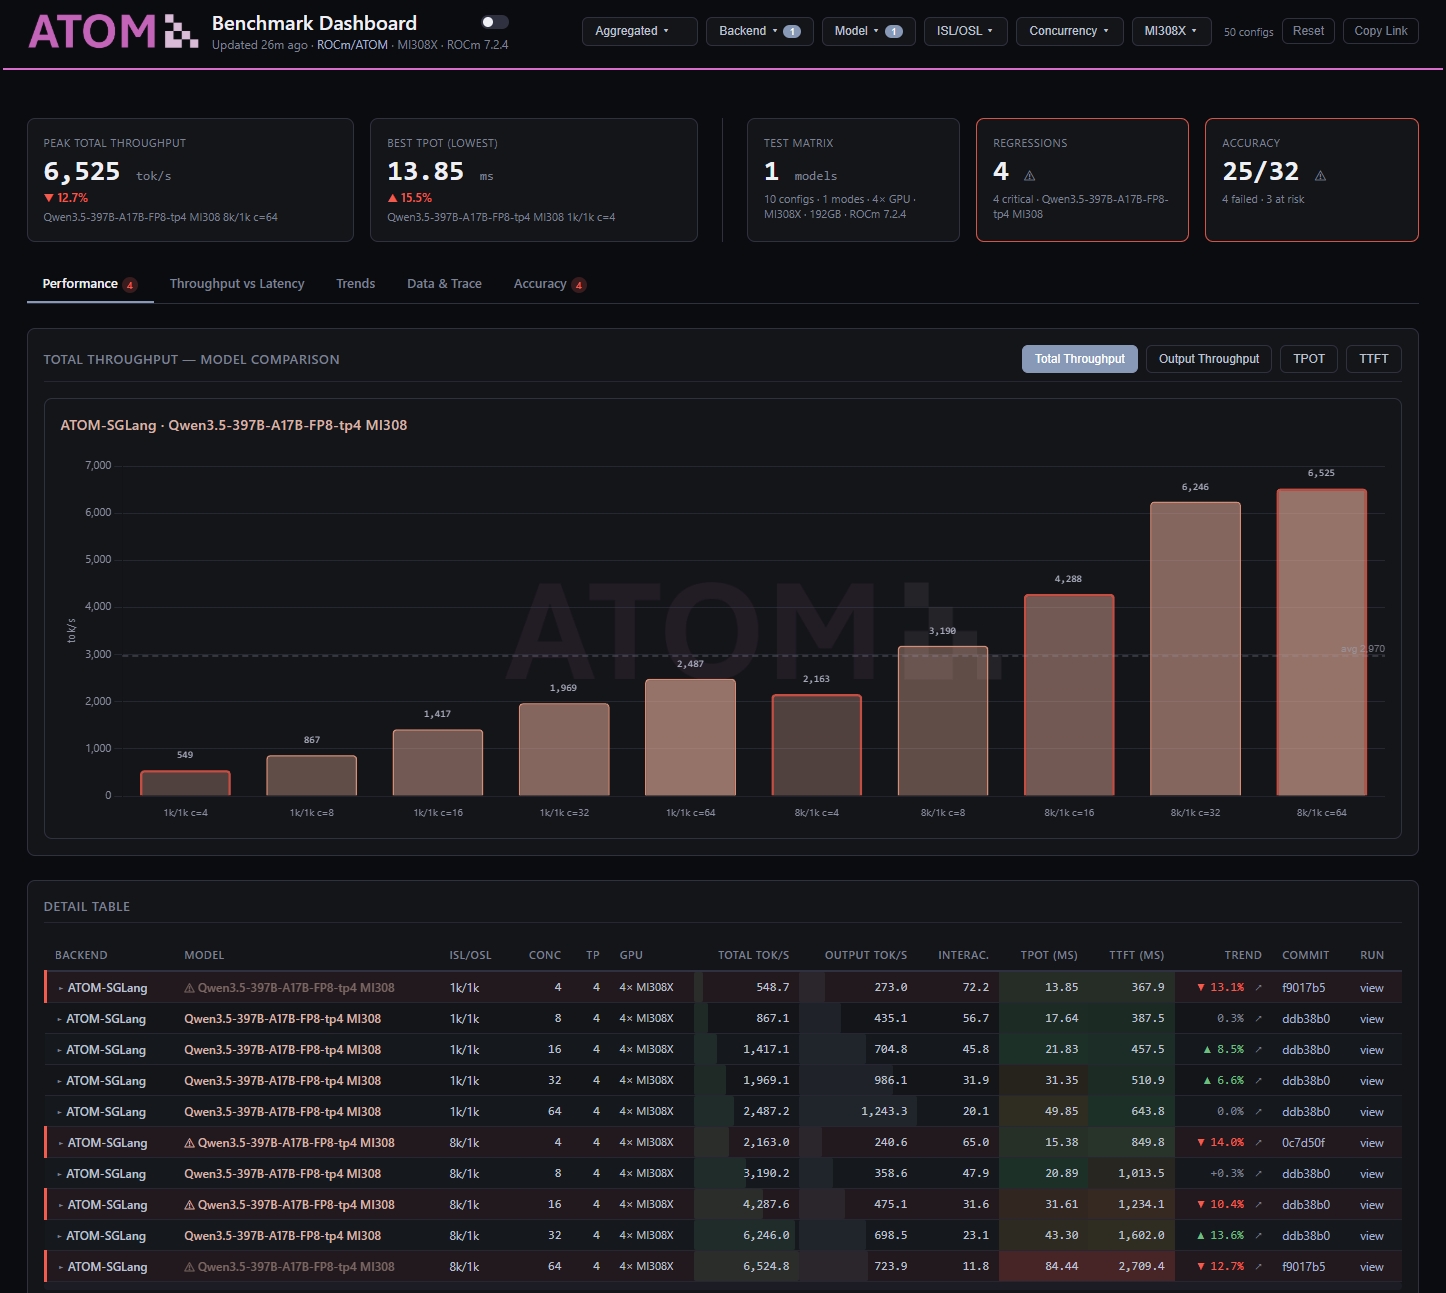Screen dimensions: 1446x1293
Task: Click the Peak Total Throughput card
Action: (x=190, y=180)
